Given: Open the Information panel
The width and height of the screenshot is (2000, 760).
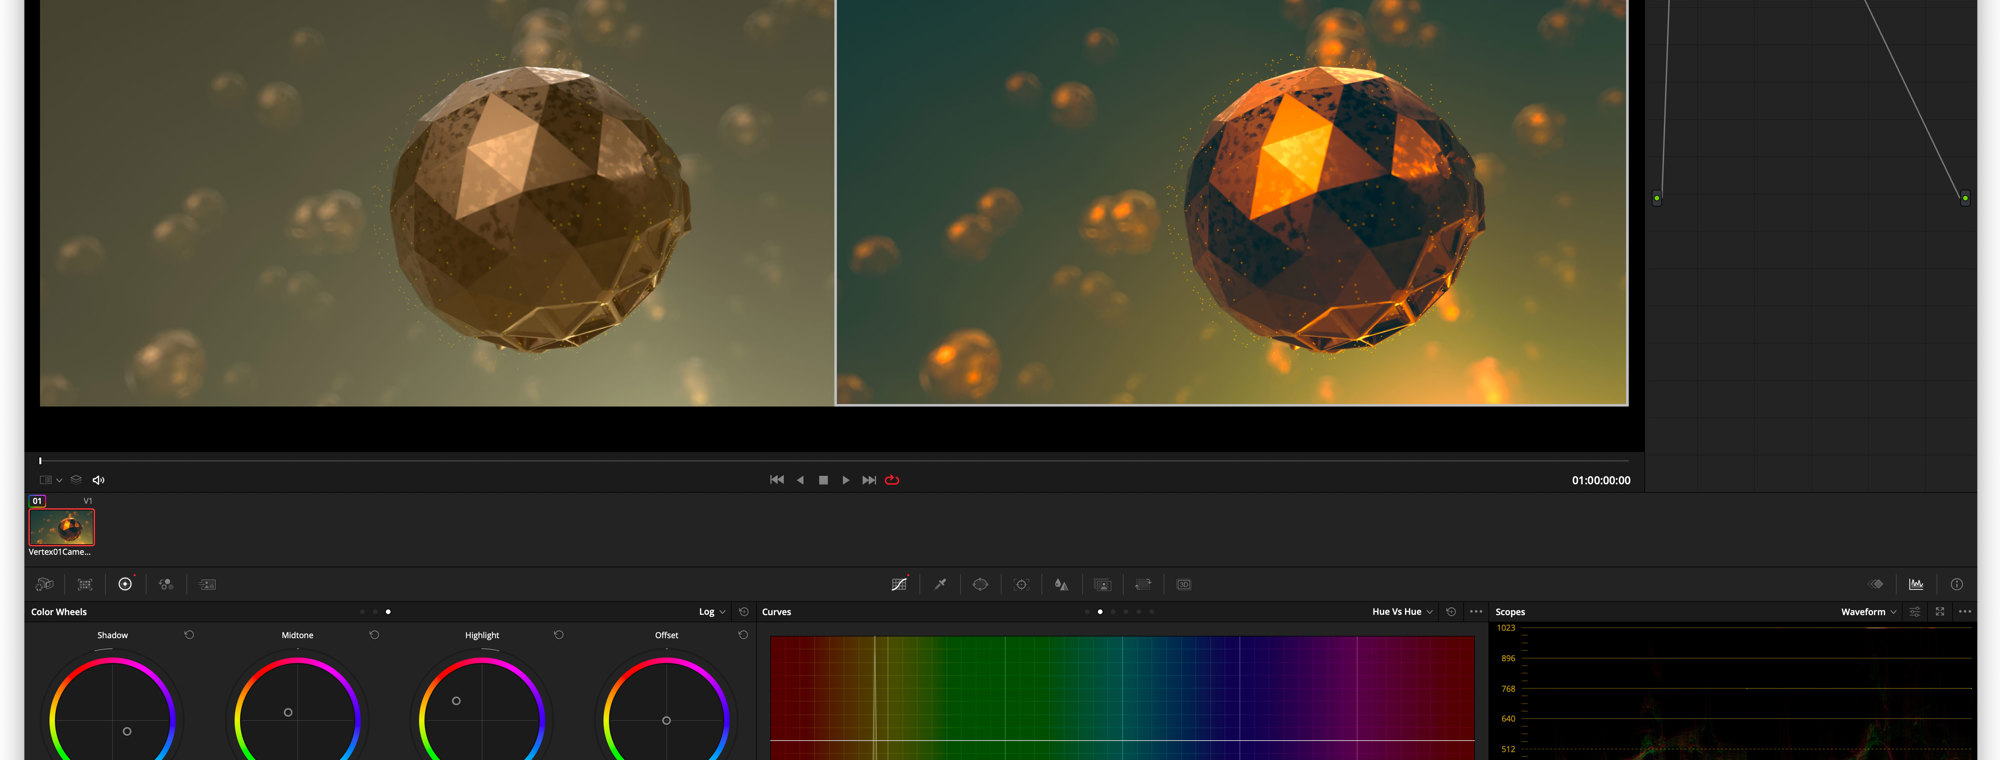Looking at the screenshot, I should pos(1957,584).
